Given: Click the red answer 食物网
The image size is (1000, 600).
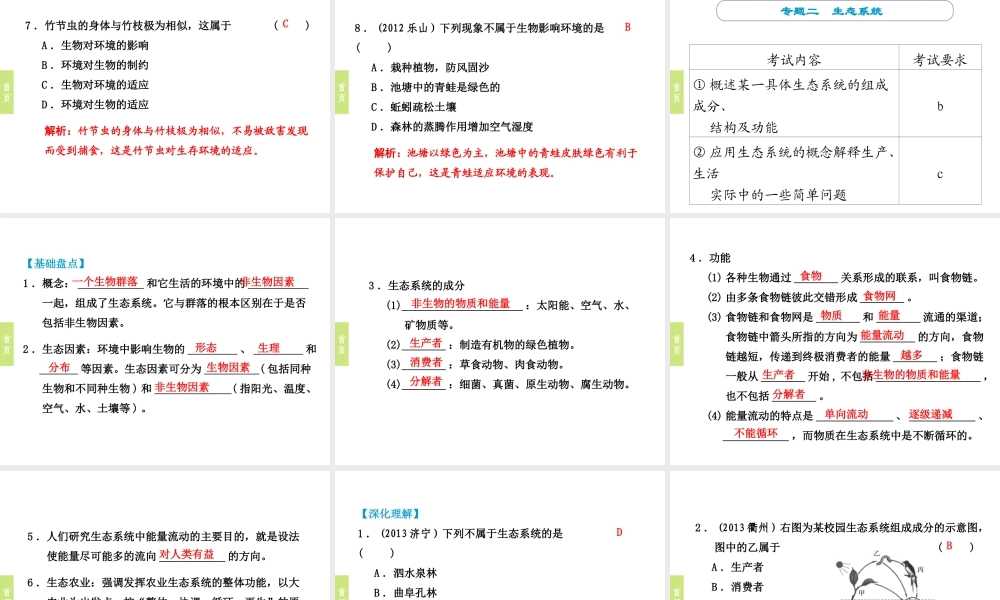Looking at the screenshot, I should (x=879, y=296).
